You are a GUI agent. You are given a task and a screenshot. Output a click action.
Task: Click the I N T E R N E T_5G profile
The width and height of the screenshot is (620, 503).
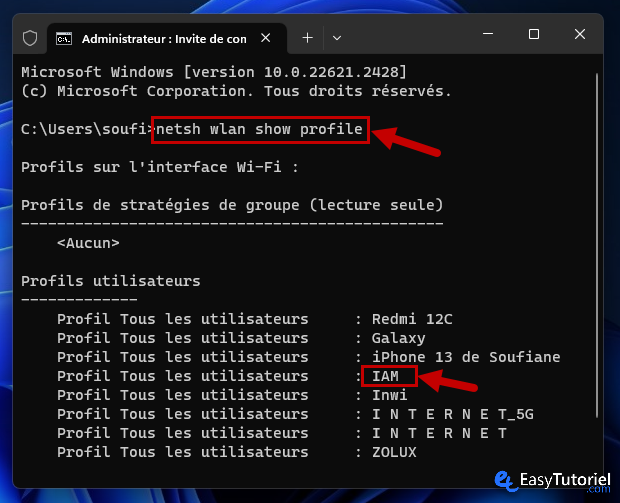pos(453,414)
